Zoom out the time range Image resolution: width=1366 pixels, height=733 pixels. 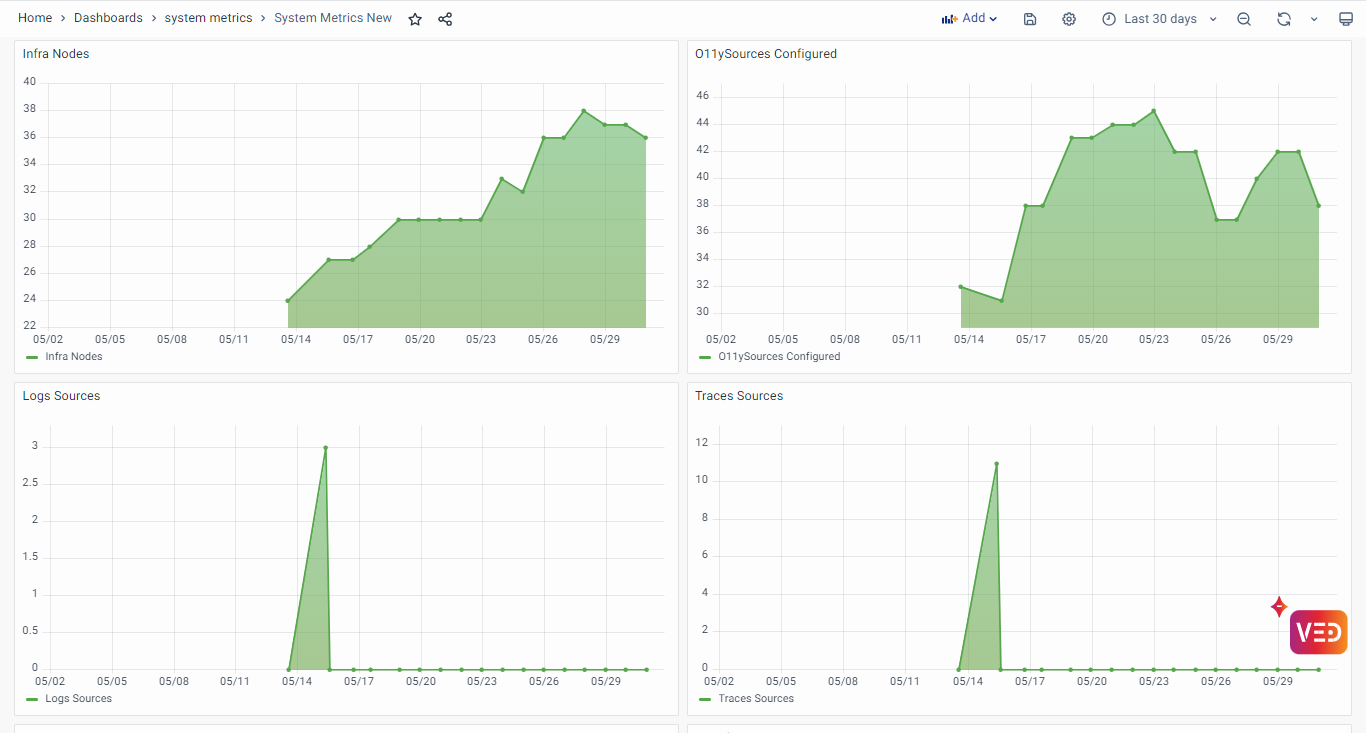(x=1244, y=19)
